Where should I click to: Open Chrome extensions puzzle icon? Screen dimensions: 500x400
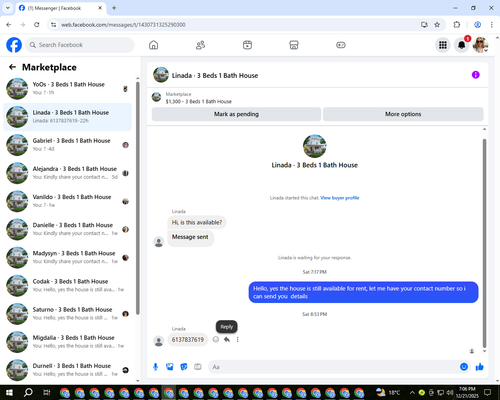click(x=457, y=25)
